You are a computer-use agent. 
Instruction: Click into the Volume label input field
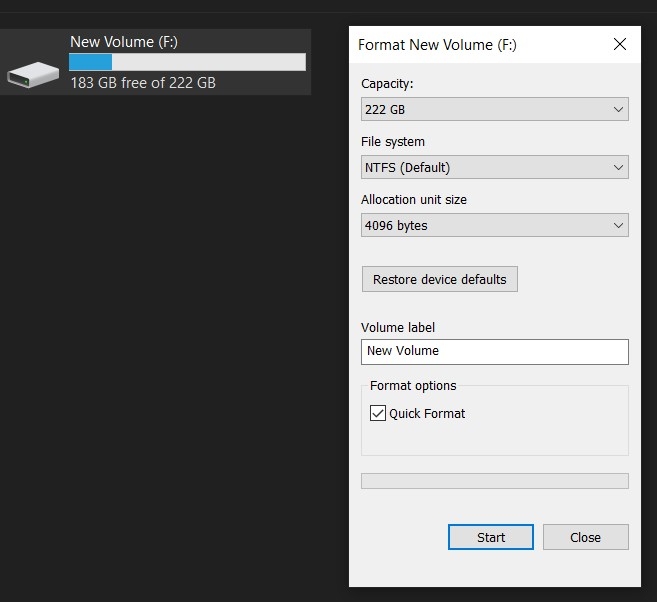[494, 351]
